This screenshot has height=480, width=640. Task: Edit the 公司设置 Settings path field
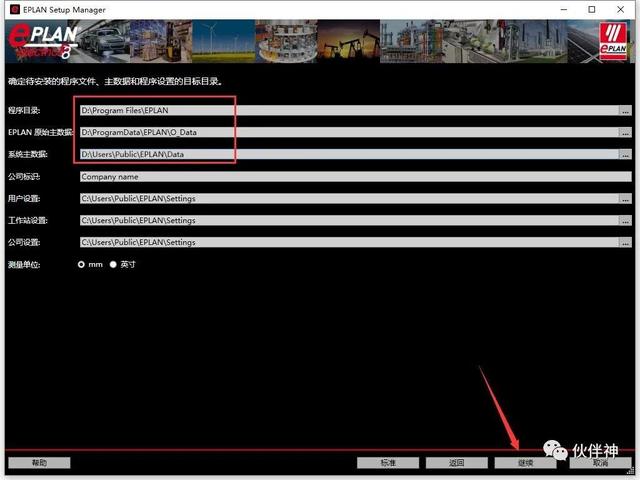(349, 242)
